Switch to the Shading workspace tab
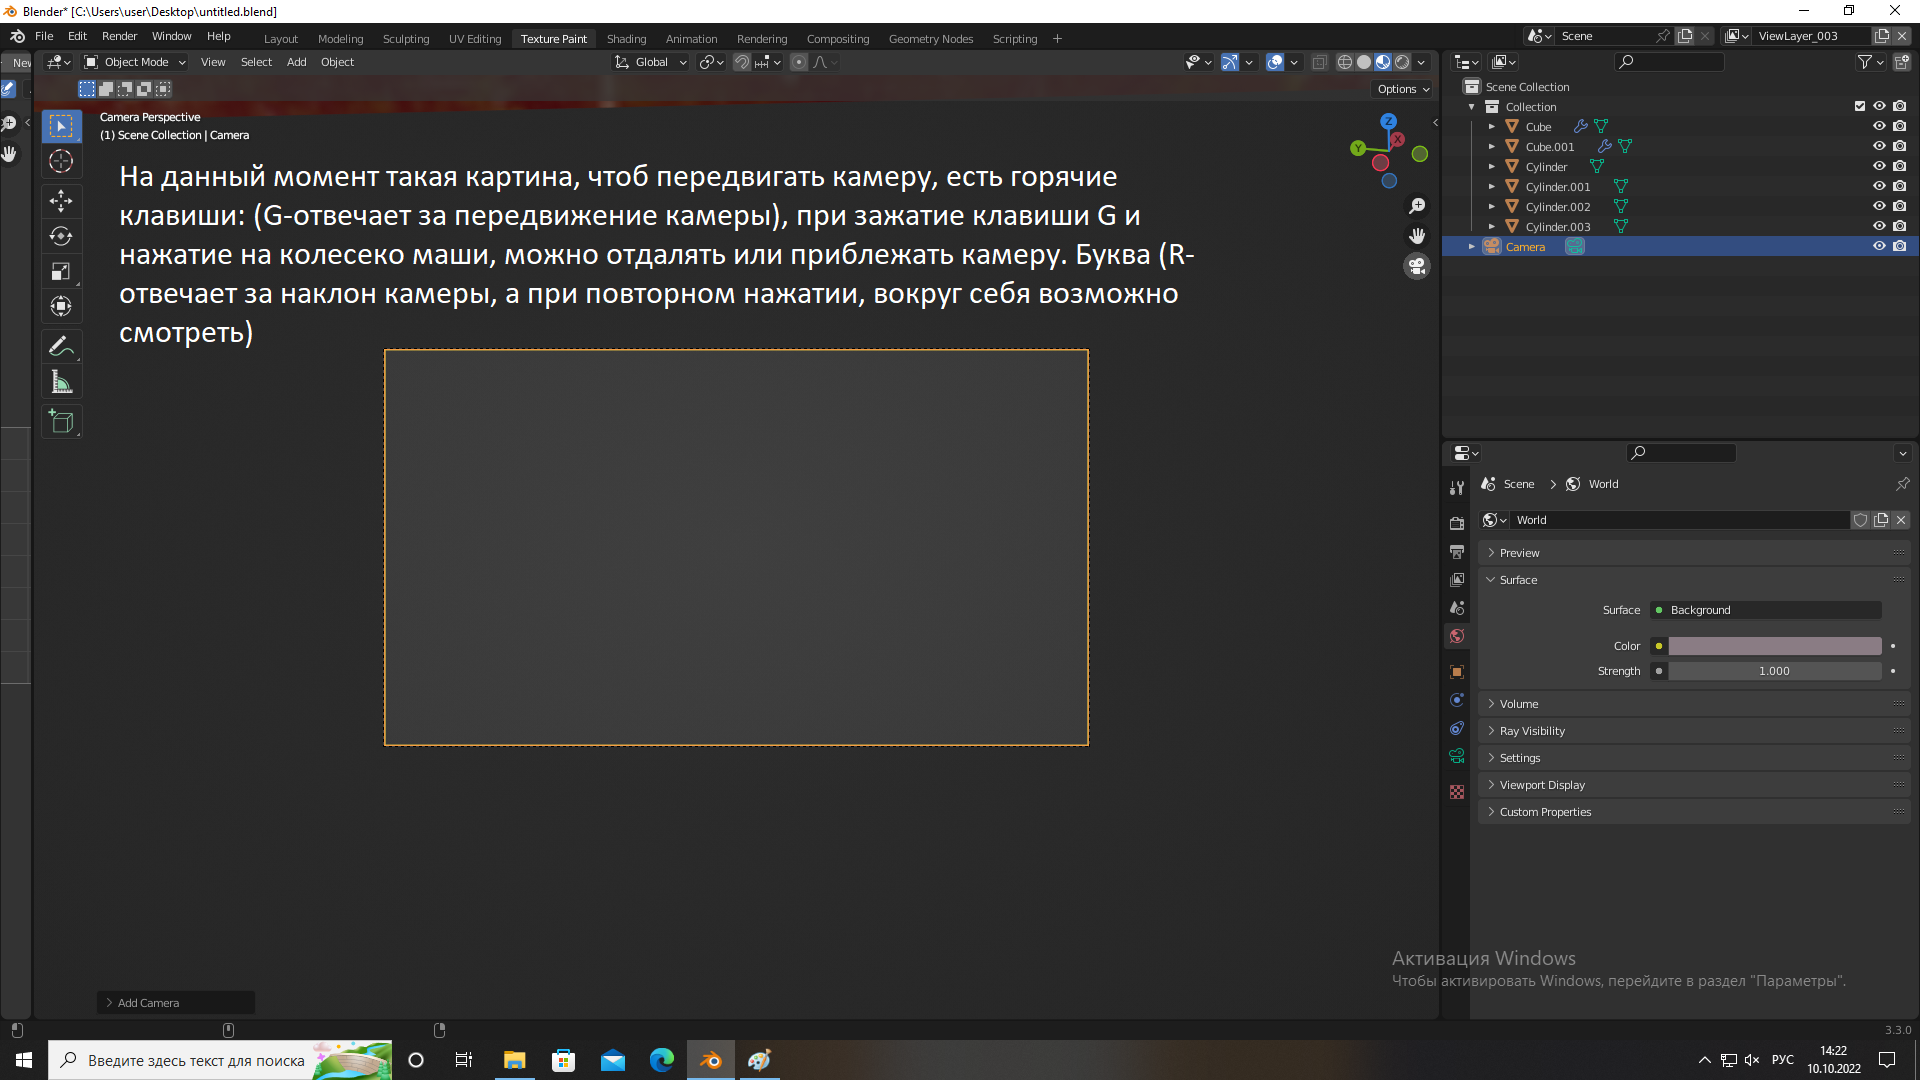Screen dimensions: 1920x1080 click(x=626, y=39)
